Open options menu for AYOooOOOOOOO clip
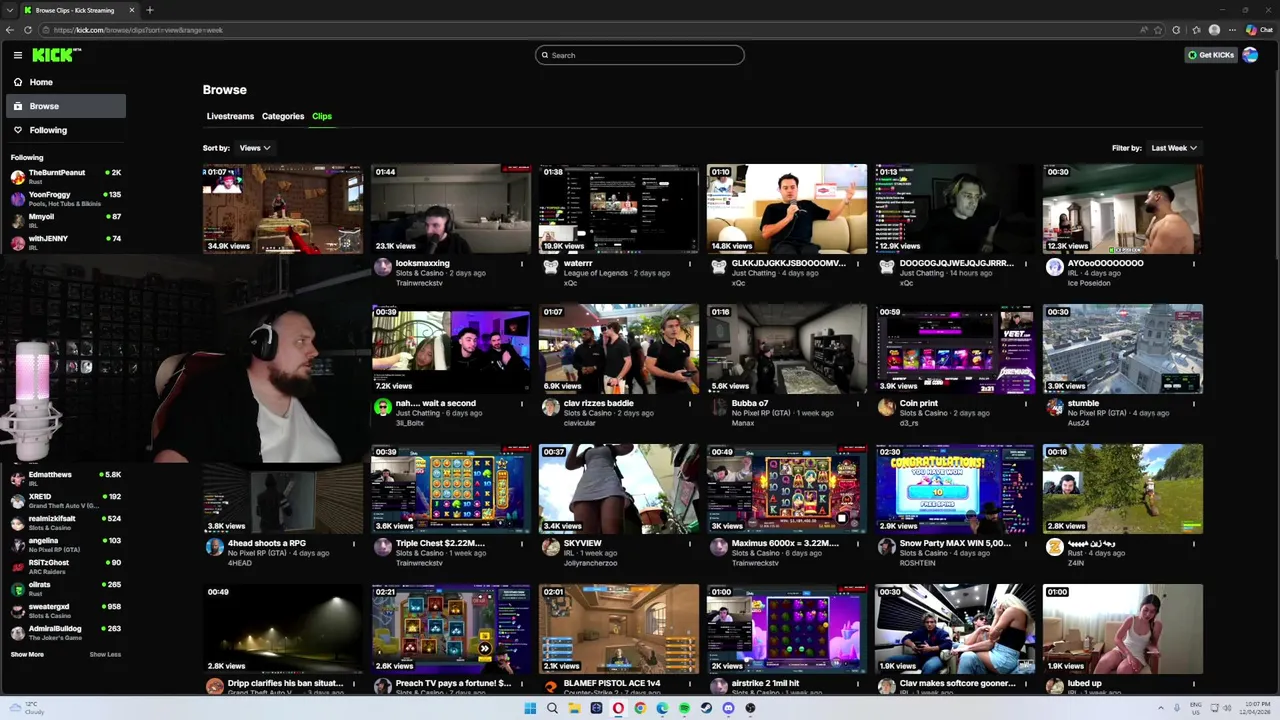 click(x=1193, y=264)
